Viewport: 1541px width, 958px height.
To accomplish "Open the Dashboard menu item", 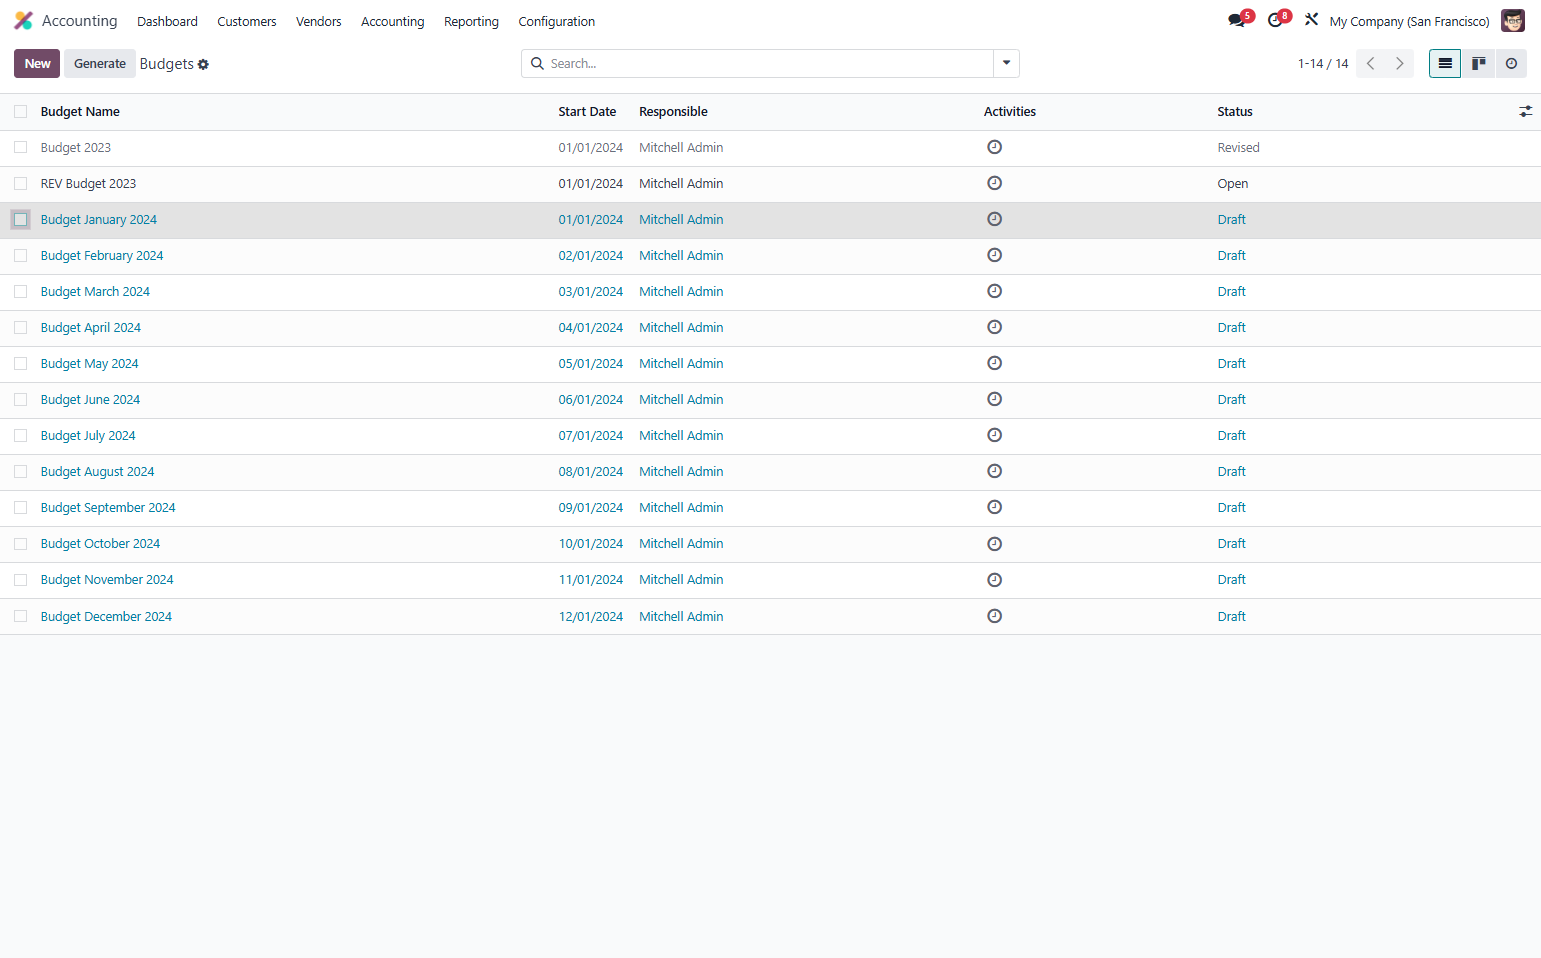I will pos(167,21).
